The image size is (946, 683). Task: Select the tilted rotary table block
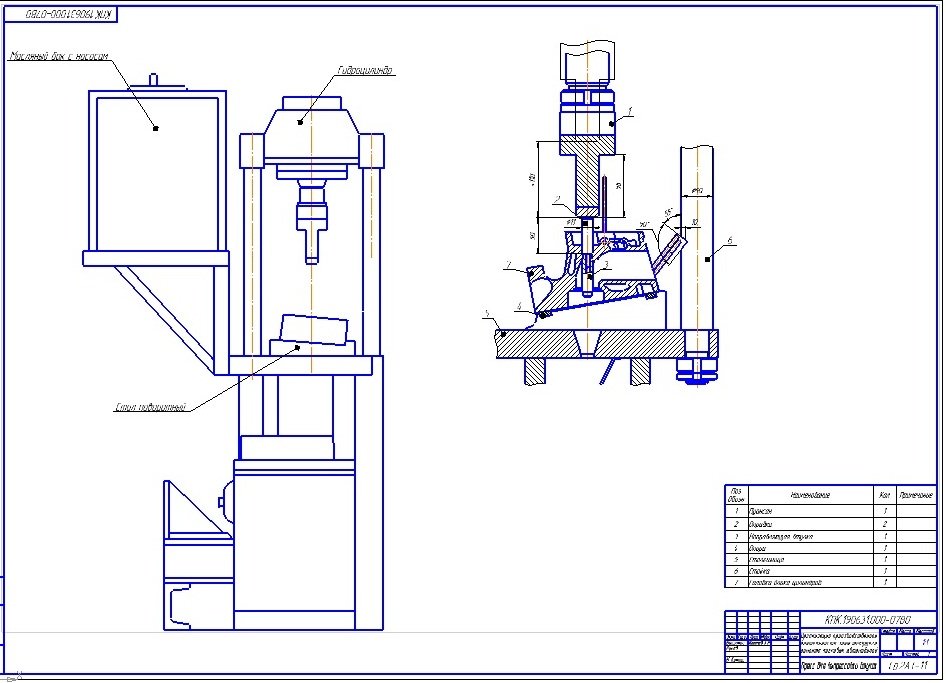coord(314,331)
